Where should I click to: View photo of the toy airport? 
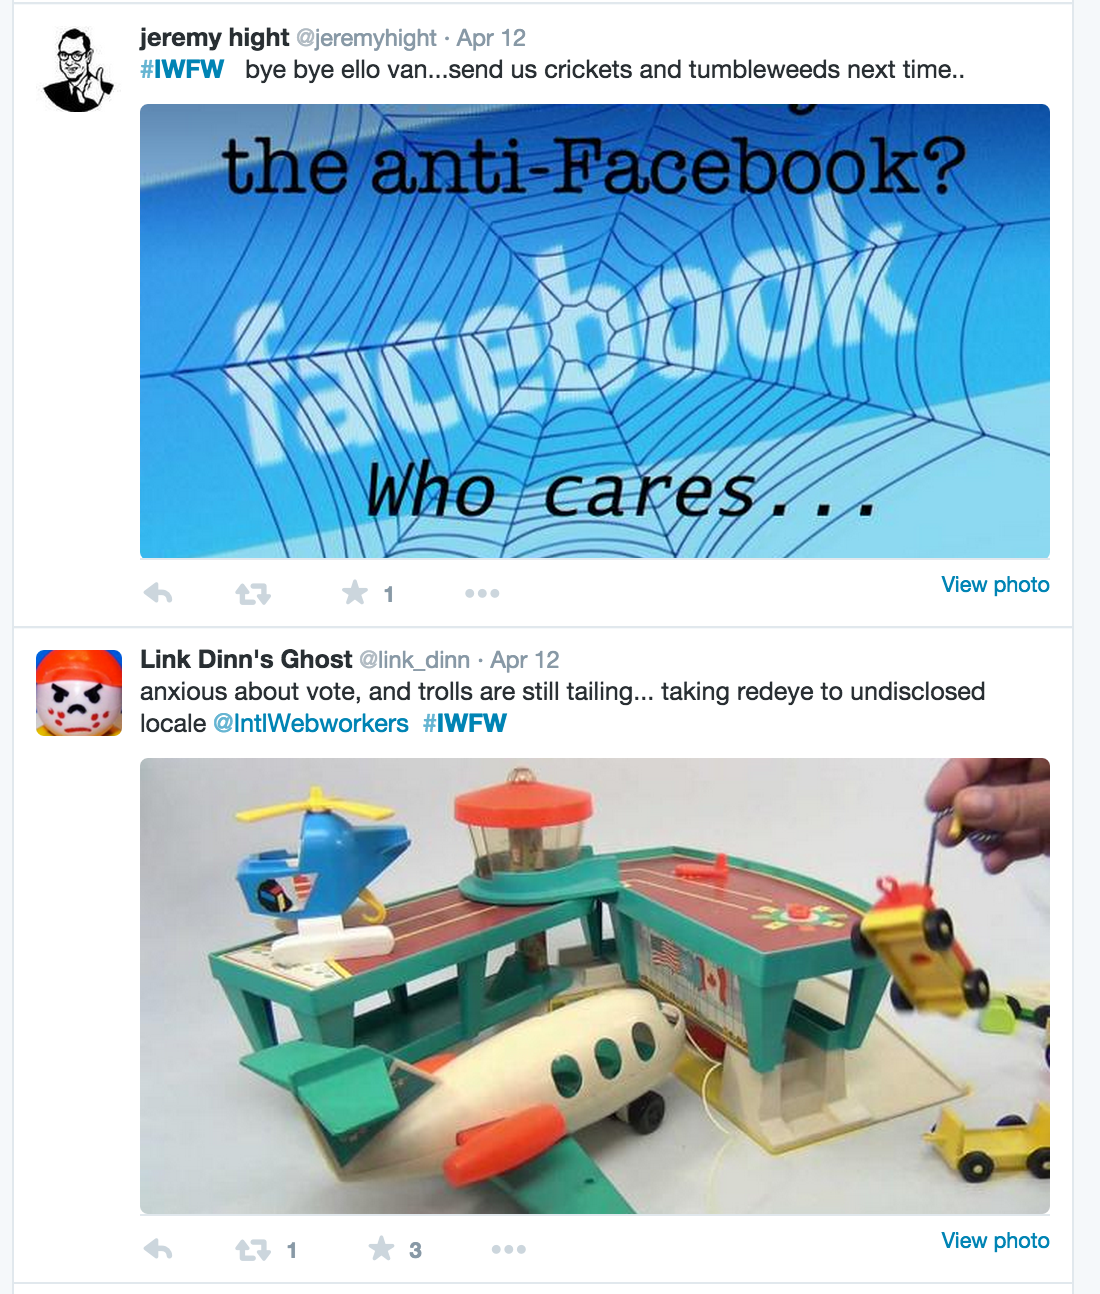[995, 1241]
